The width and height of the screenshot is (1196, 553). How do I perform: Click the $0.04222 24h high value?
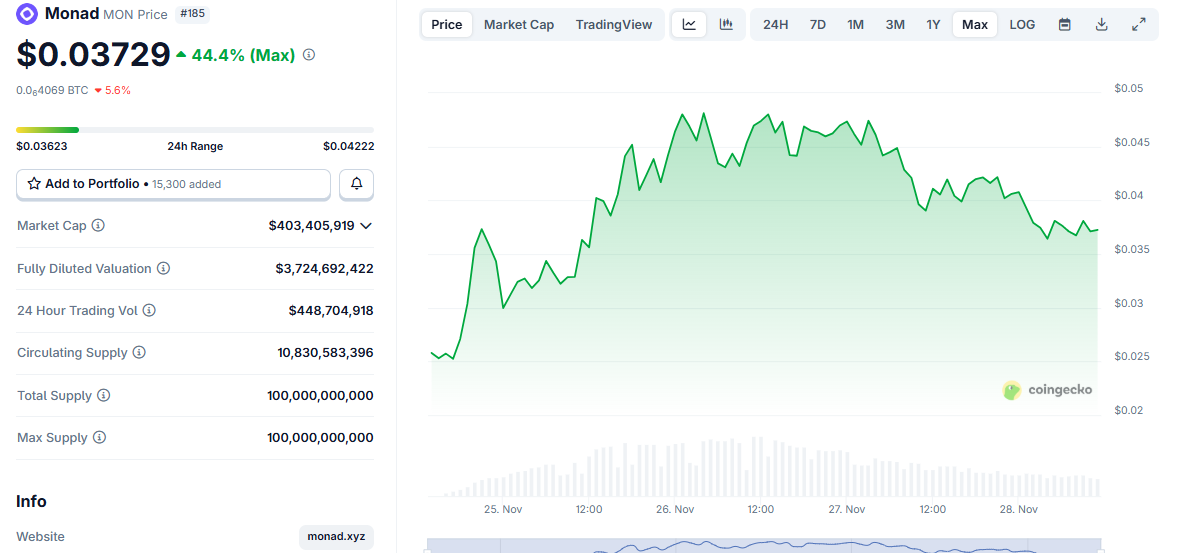click(x=349, y=146)
